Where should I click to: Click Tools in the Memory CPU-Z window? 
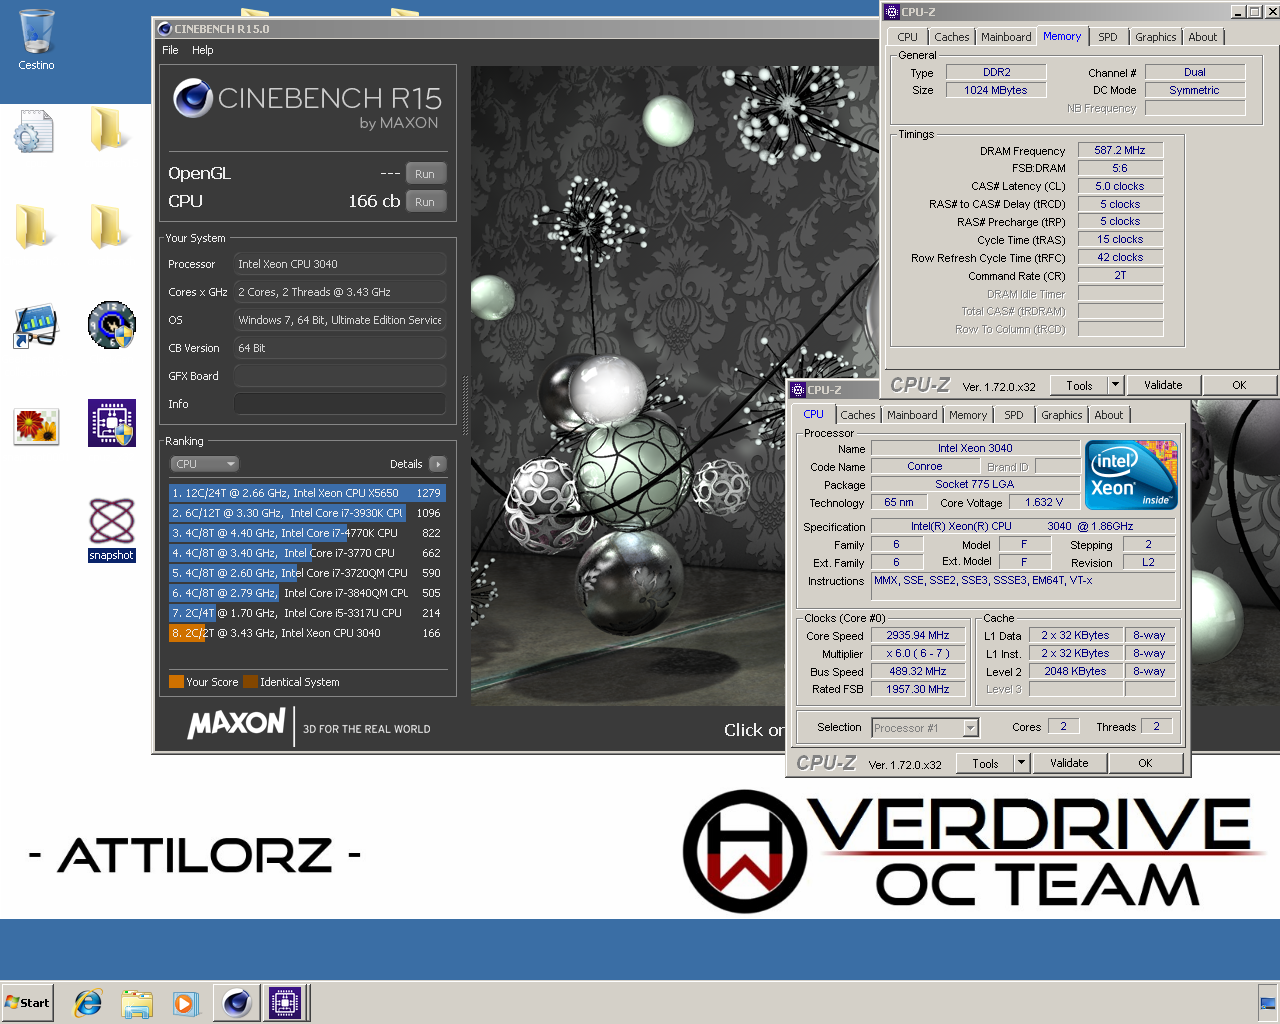pyautogui.click(x=1079, y=385)
